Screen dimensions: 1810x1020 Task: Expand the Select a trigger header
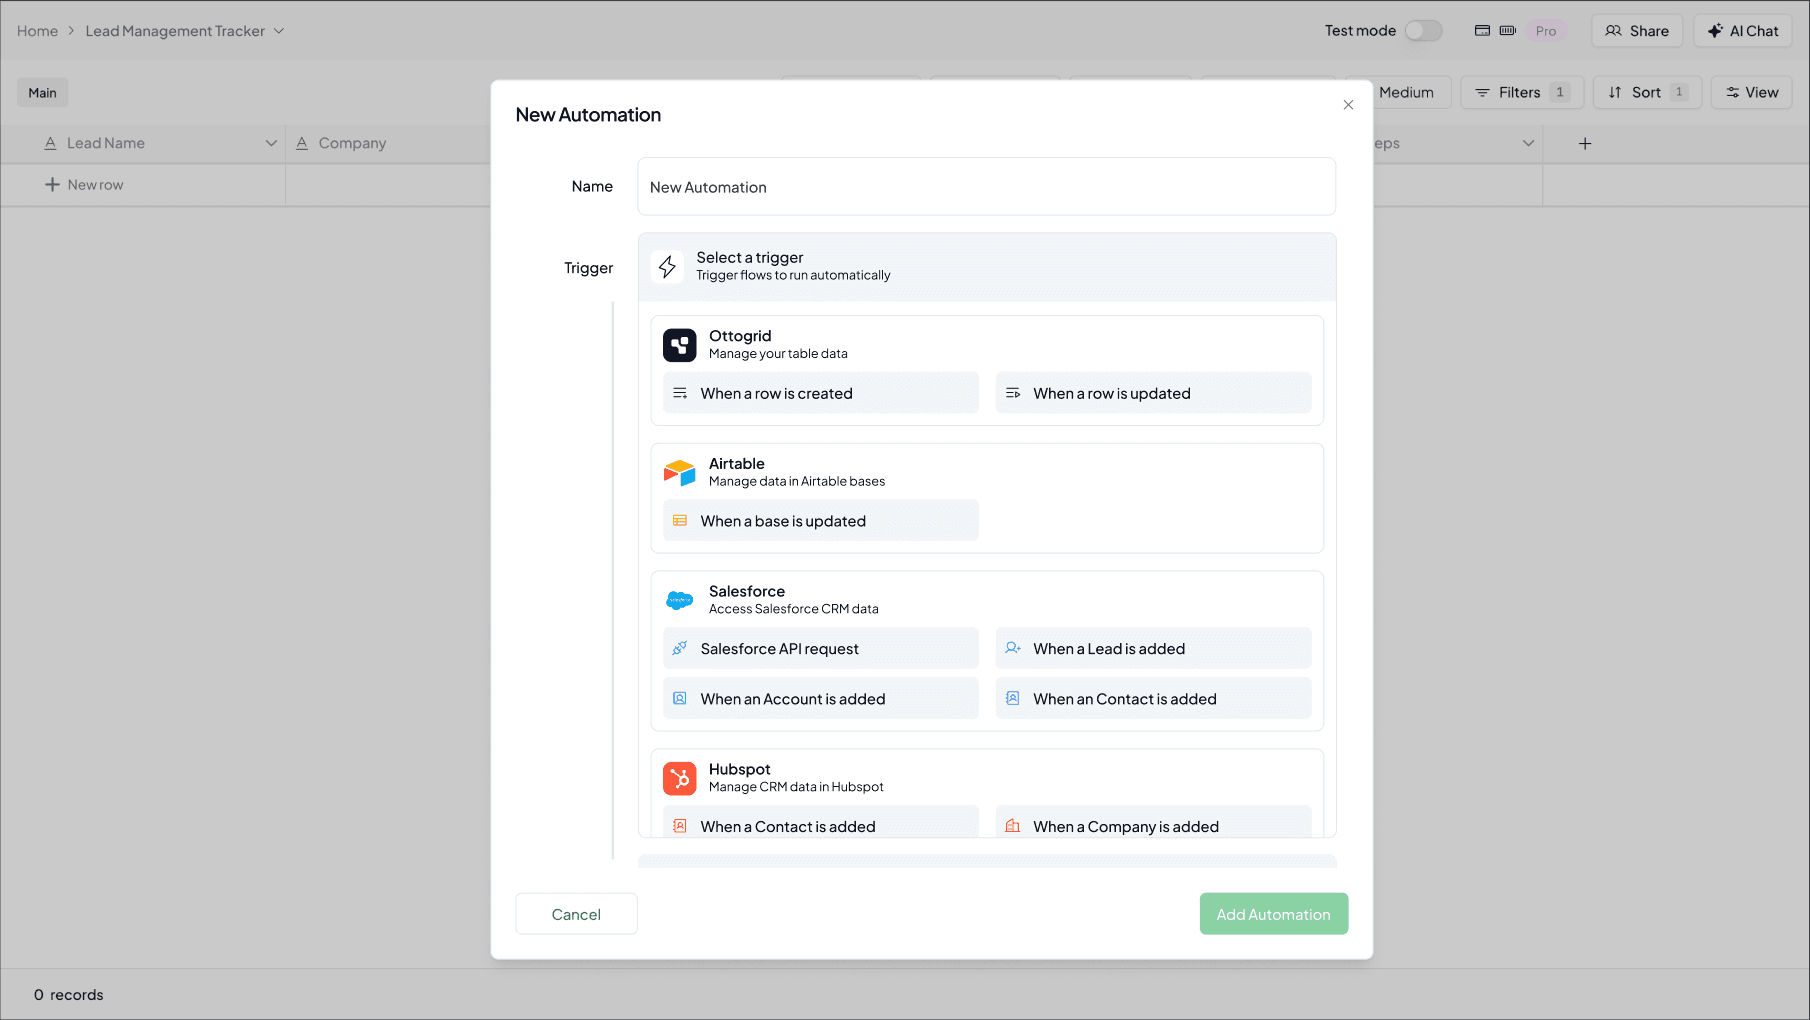click(986, 267)
